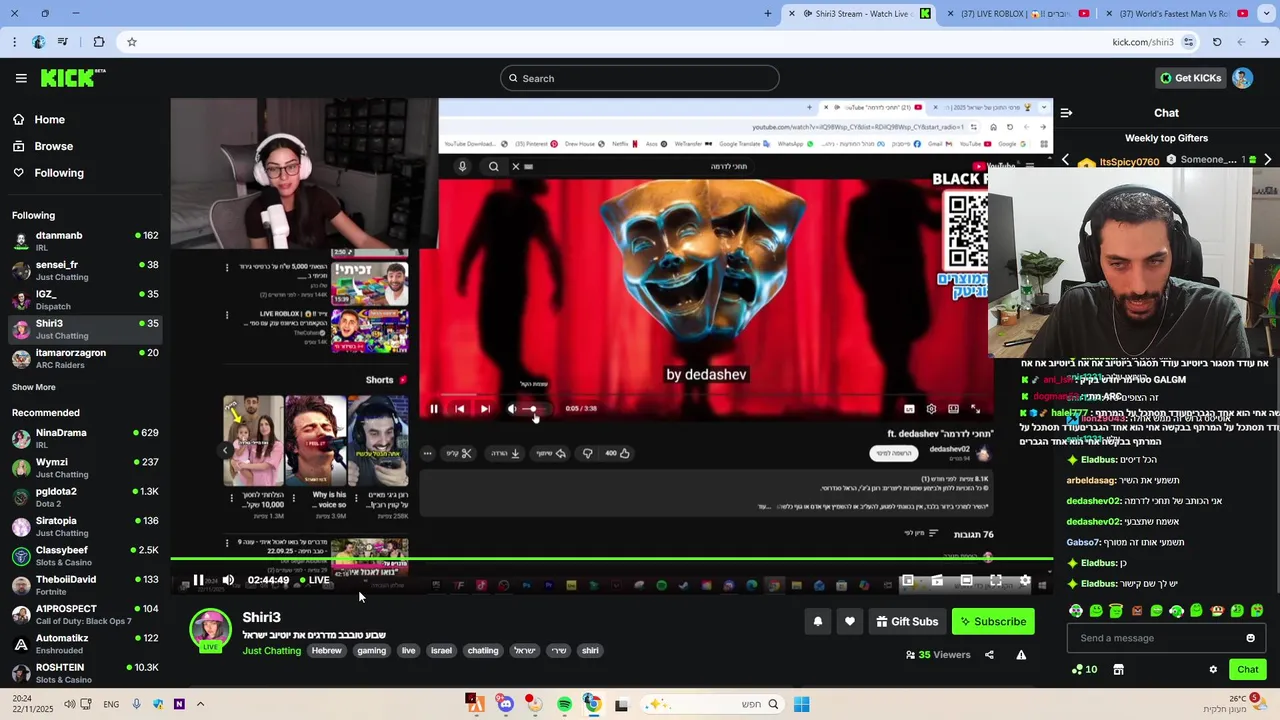The image size is (1280, 720).
Task: Open NinaDrama recommended channel
Action: tap(85, 438)
